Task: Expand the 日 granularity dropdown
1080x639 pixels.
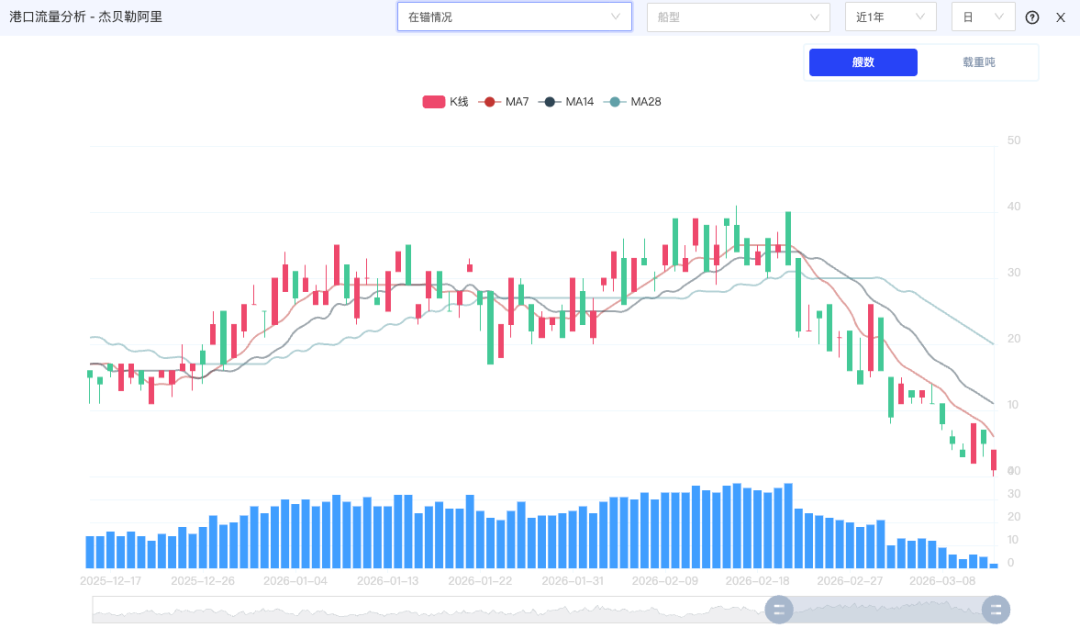Action: 982,17
